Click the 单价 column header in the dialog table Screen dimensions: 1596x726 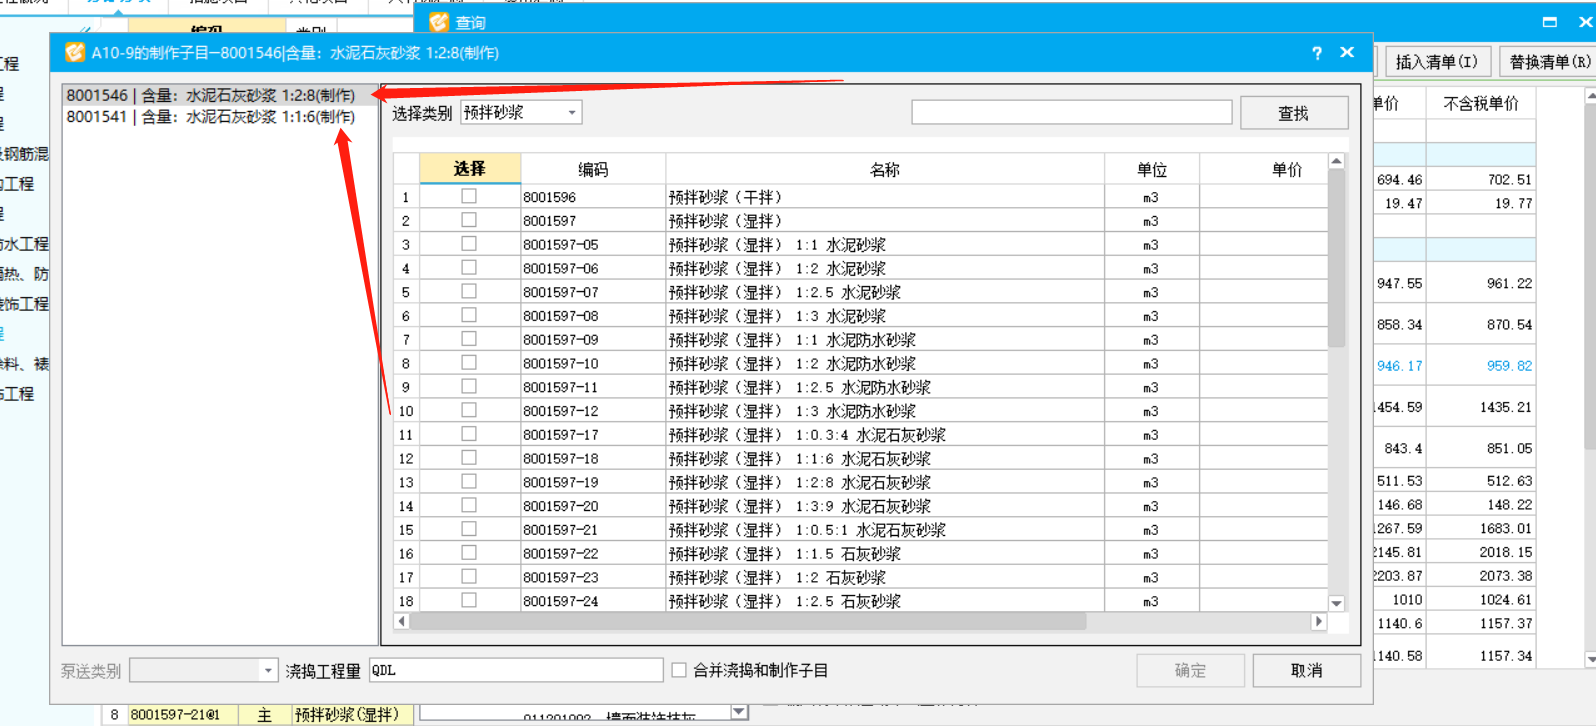[x=1264, y=169]
